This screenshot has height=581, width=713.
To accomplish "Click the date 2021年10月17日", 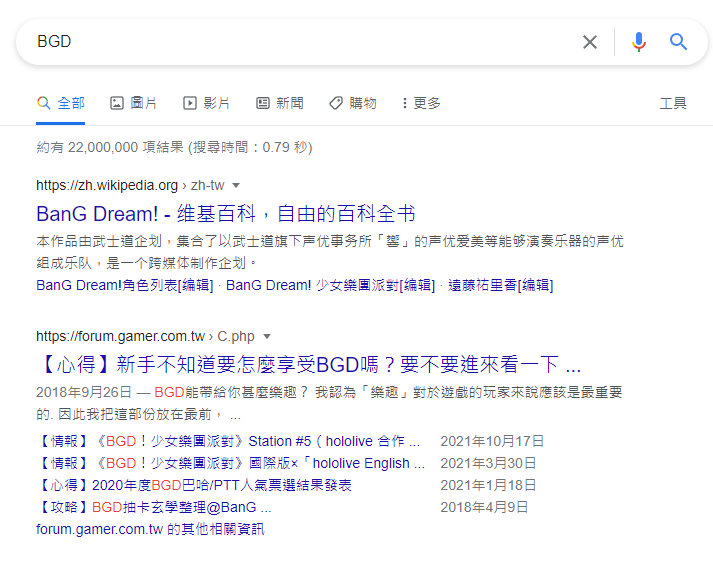I will coord(492,441).
